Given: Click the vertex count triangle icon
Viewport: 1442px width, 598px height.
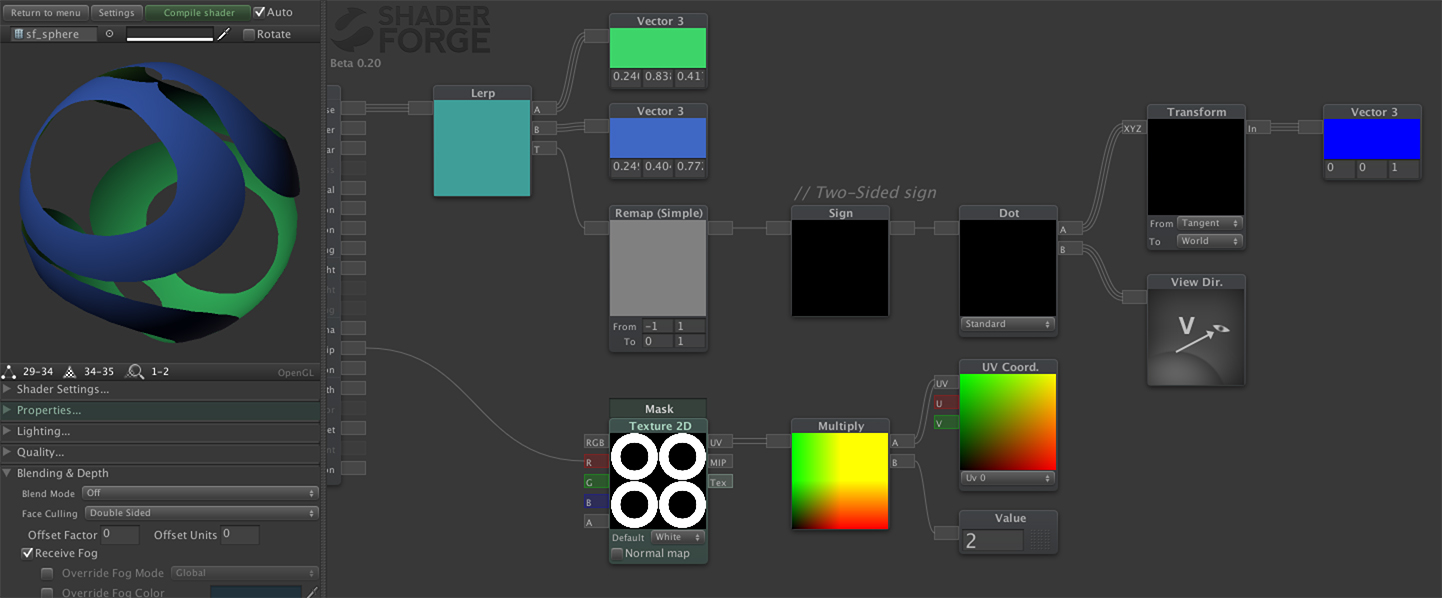Looking at the screenshot, I should 10,372.
